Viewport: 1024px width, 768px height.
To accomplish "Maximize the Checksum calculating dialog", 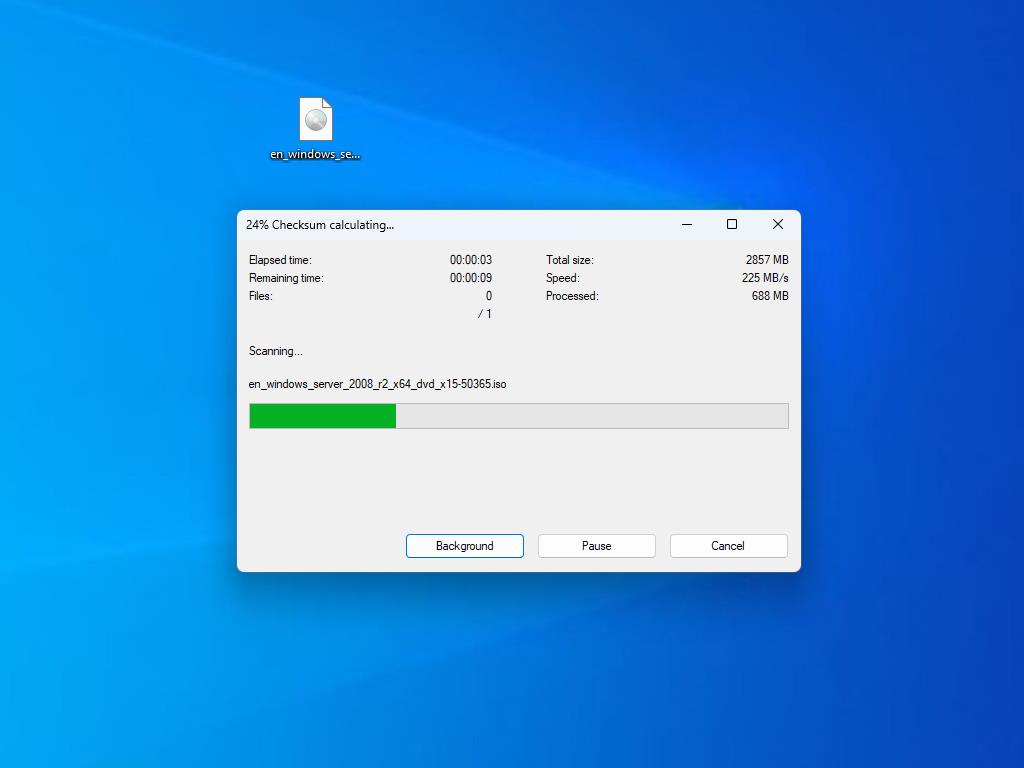I will click(732, 225).
